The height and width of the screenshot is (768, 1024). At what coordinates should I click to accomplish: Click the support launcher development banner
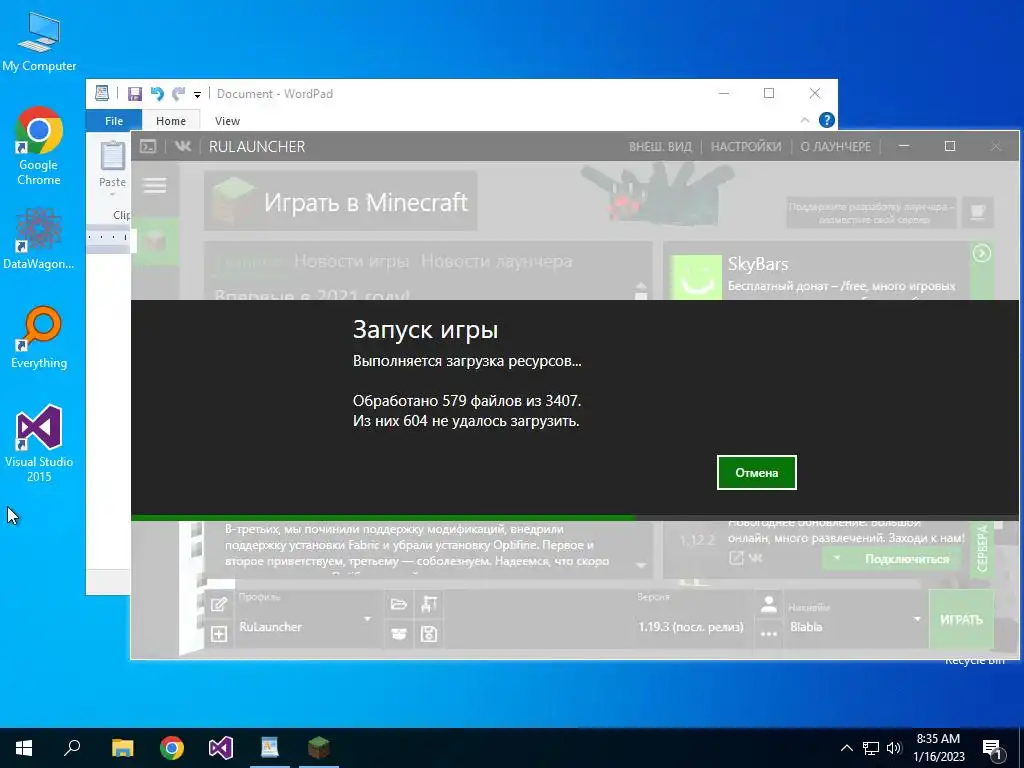coord(871,212)
